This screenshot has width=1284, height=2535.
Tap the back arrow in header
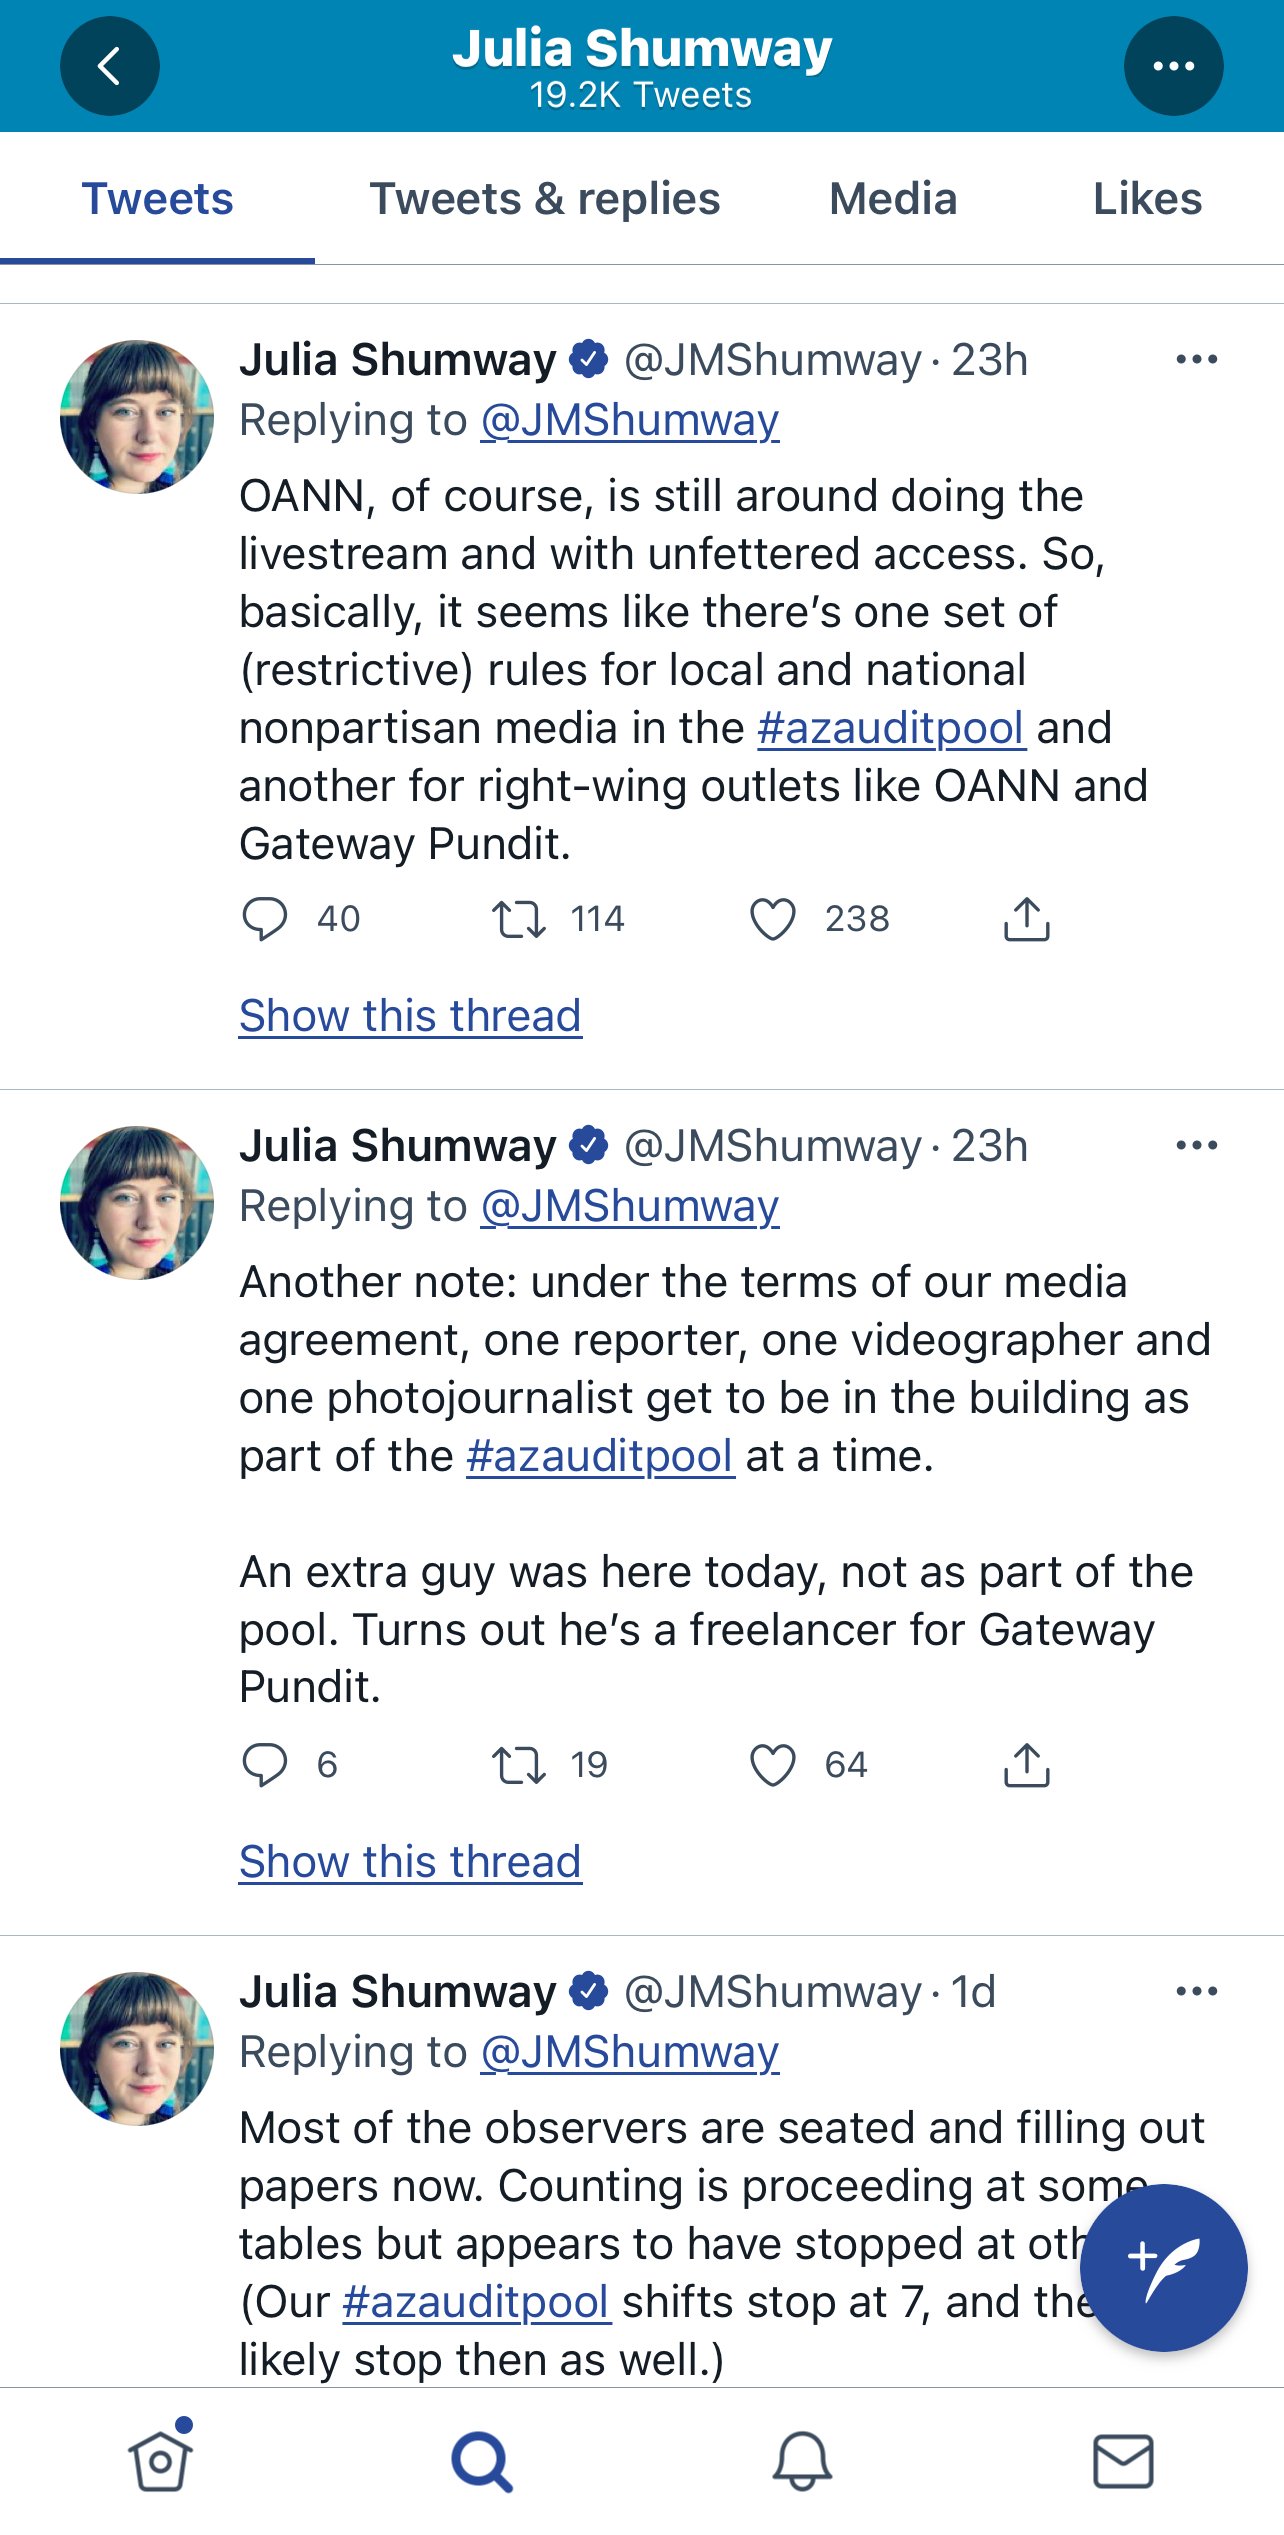tap(109, 66)
